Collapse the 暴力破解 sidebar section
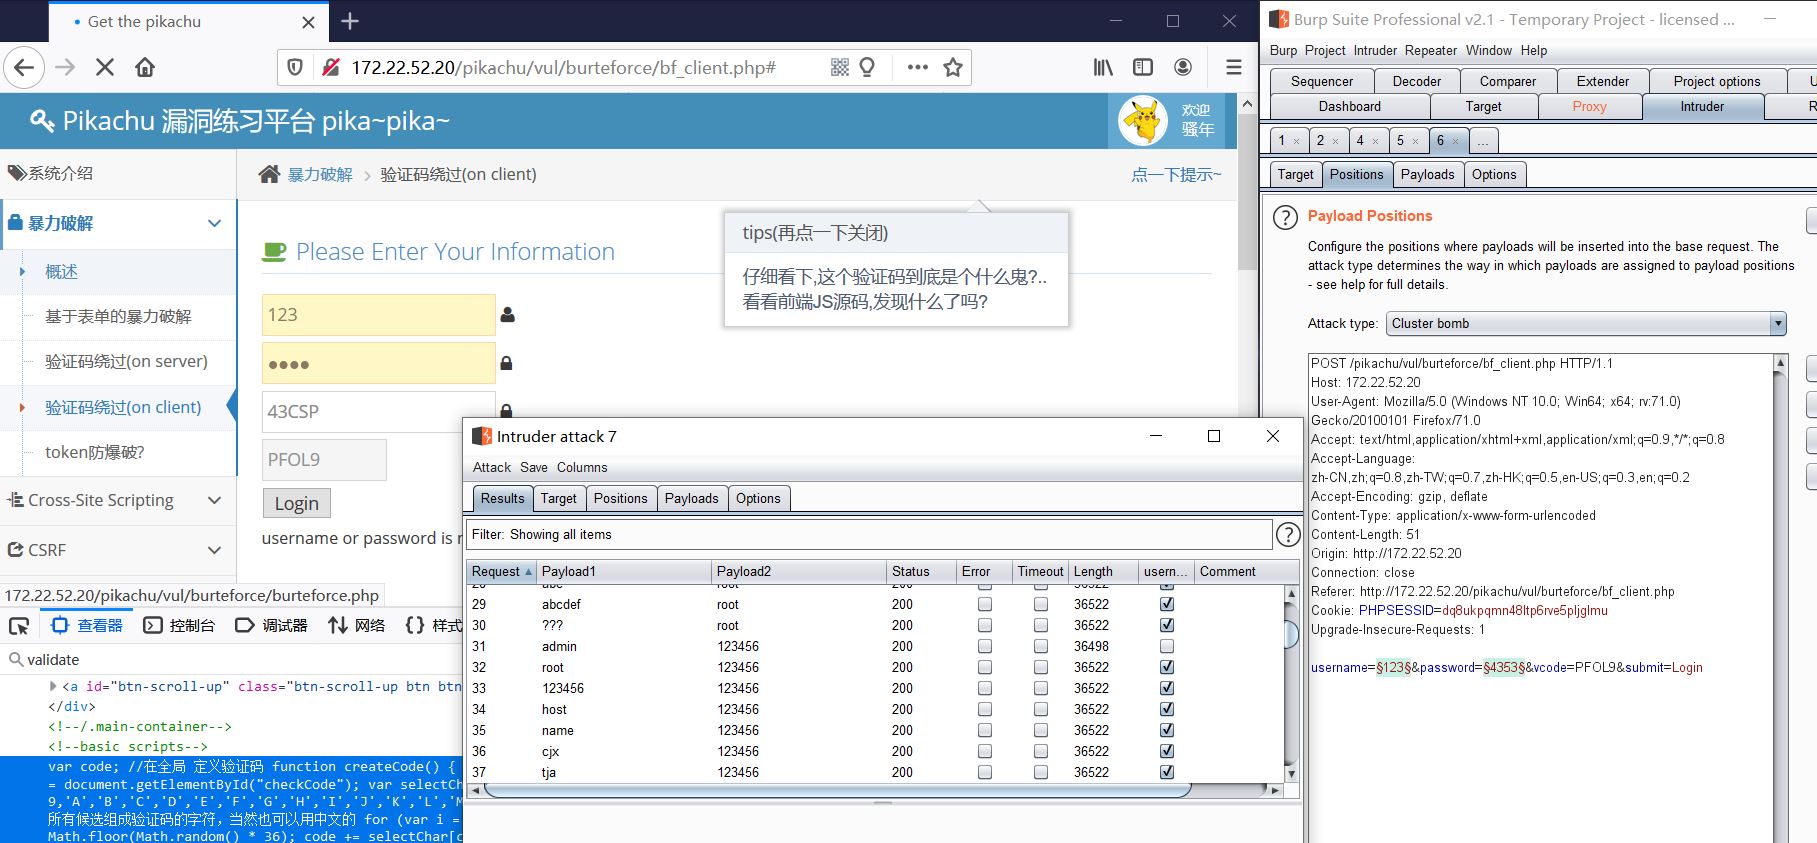The width and height of the screenshot is (1817, 843). tap(214, 223)
